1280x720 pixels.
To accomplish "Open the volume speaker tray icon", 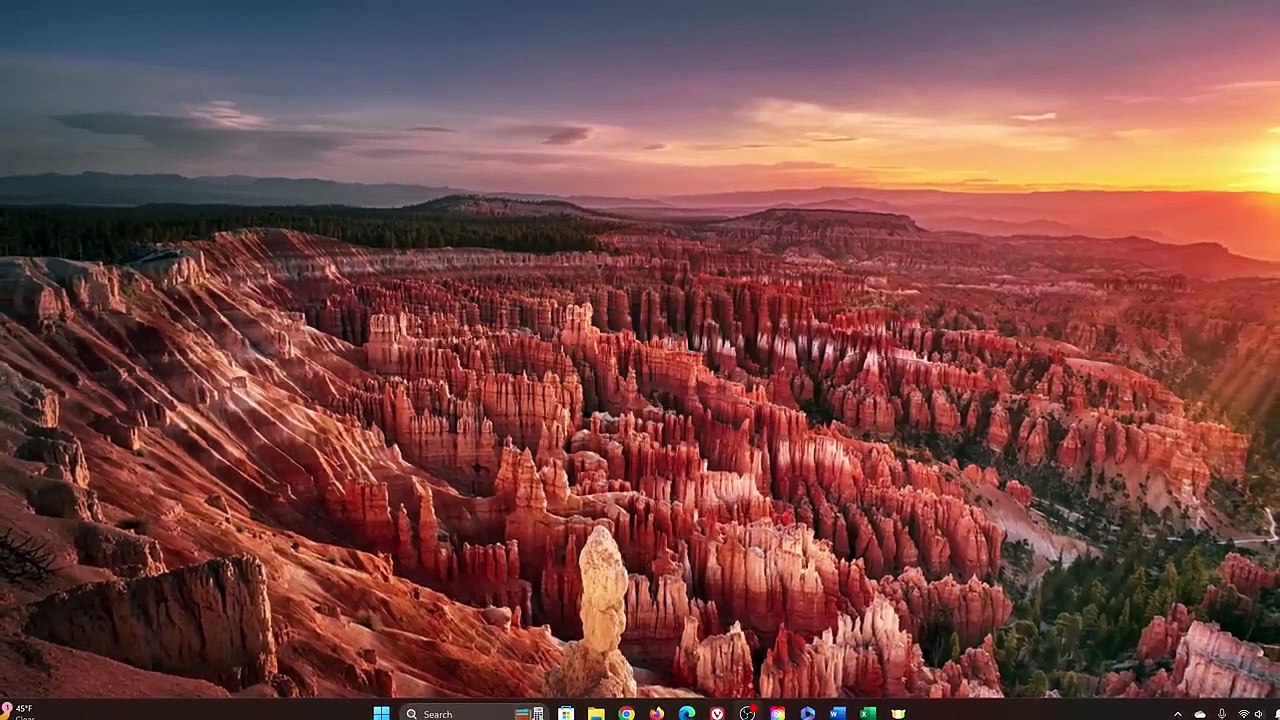I will coord(1258,714).
